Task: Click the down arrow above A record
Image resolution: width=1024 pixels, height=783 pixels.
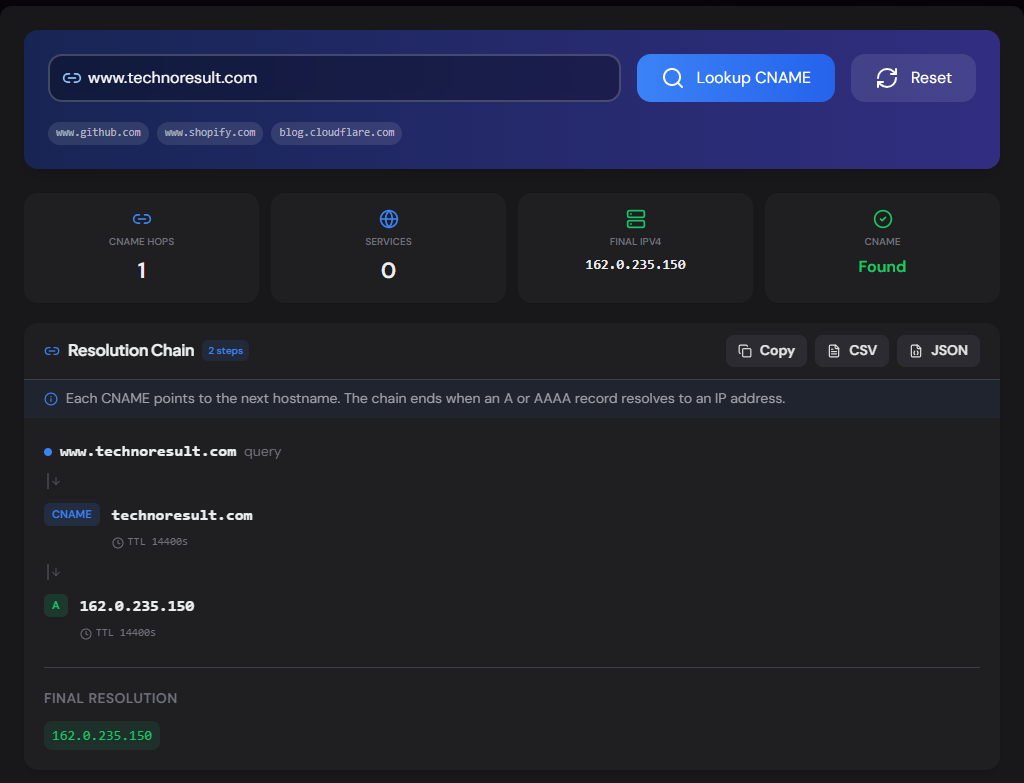Action: [54, 572]
